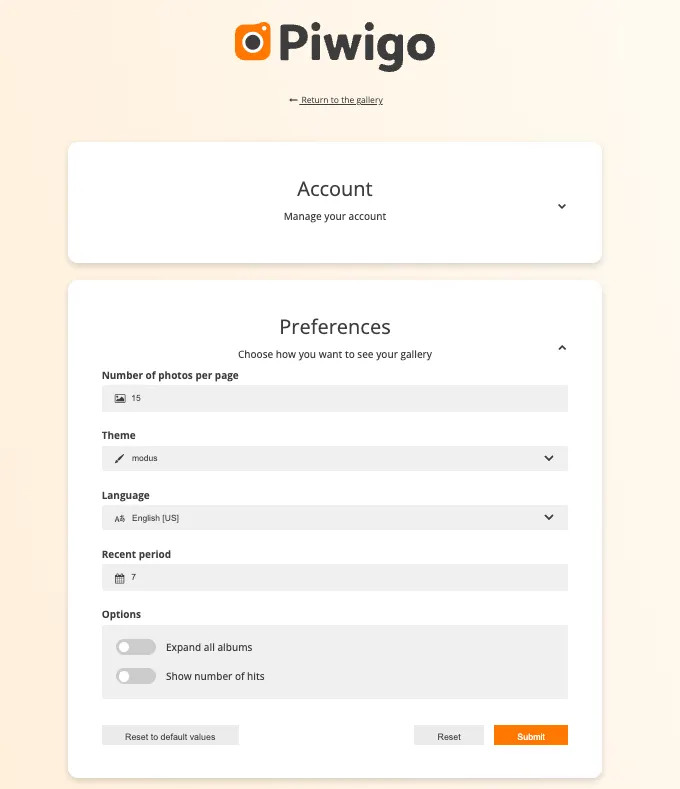Click the left arrow beside Return to gallery
Image resolution: width=680 pixels, height=789 pixels.
(x=293, y=100)
